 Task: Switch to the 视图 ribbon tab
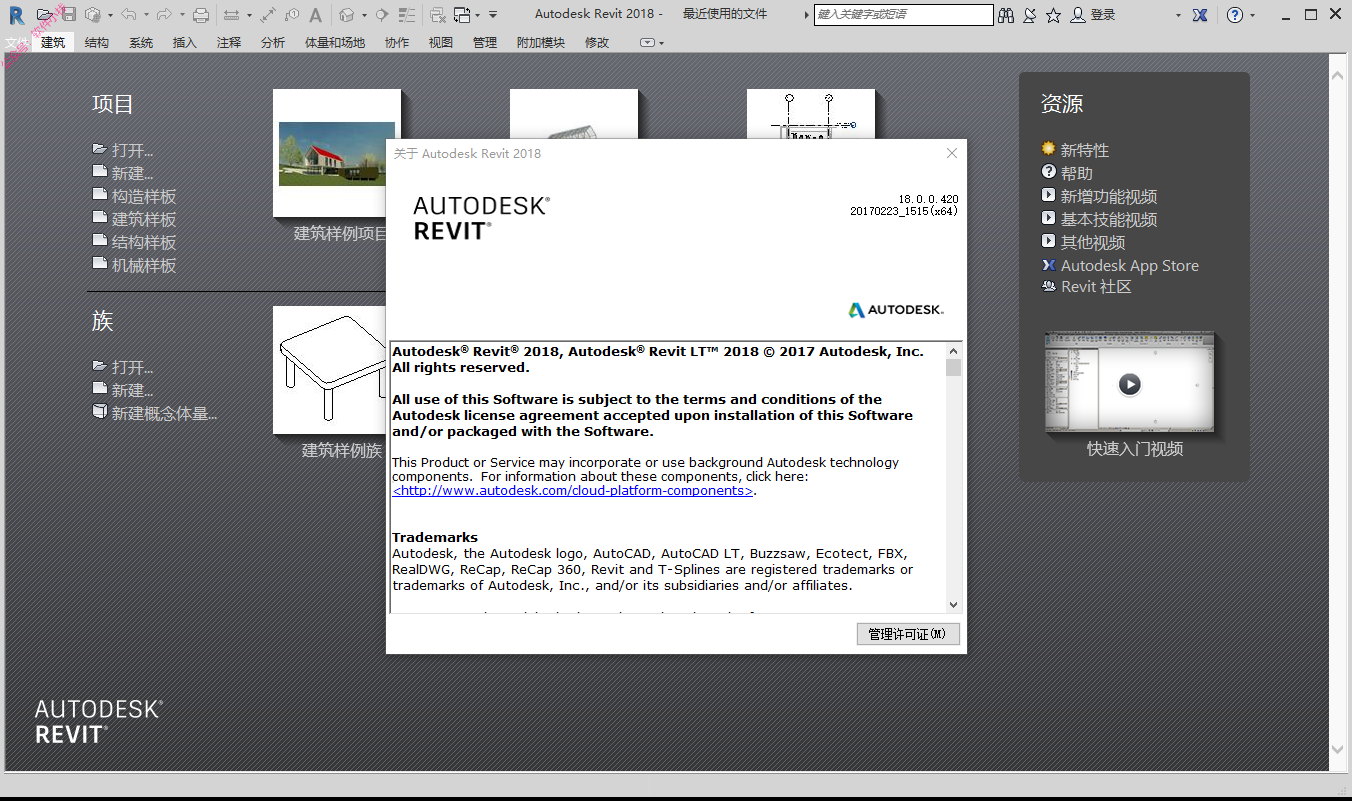click(440, 43)
